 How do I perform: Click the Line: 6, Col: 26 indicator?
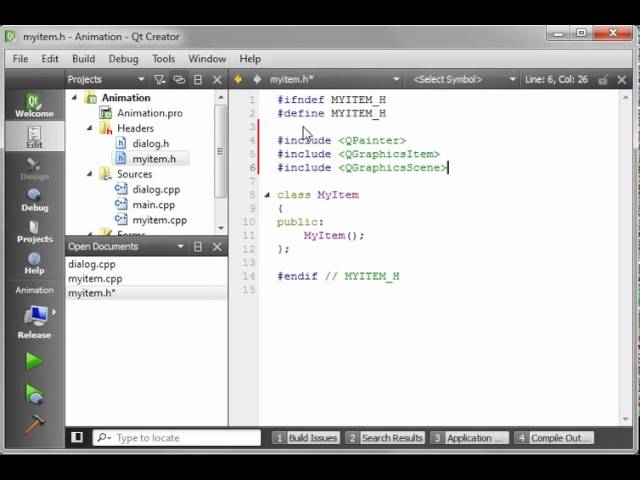(556, 80)
